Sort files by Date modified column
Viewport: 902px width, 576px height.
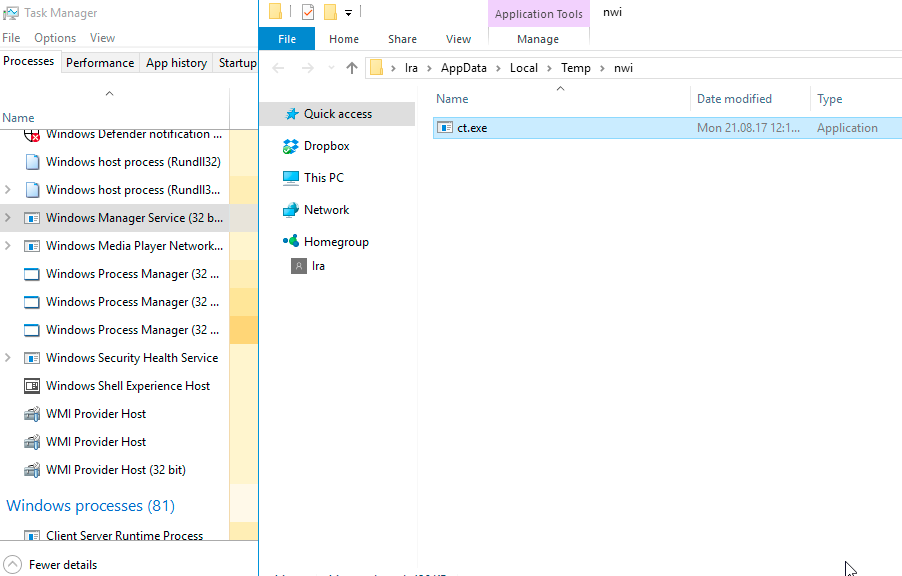click(x=734, y=99)
